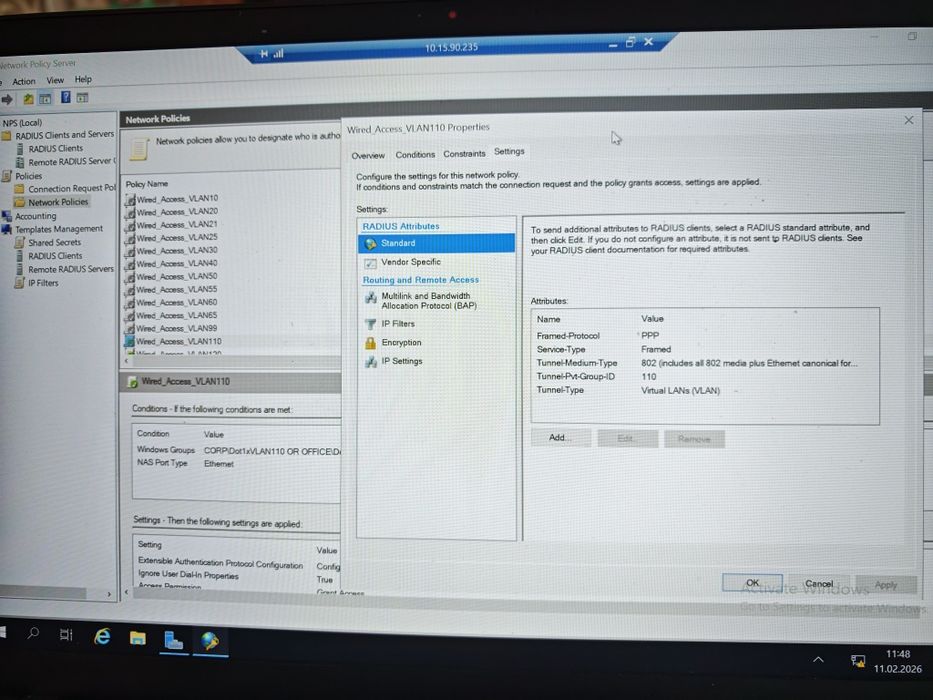The height and width of the screenshot is (700, 933).
Task: Switch to the Overview tab
Action: click(x=368, y=155)
